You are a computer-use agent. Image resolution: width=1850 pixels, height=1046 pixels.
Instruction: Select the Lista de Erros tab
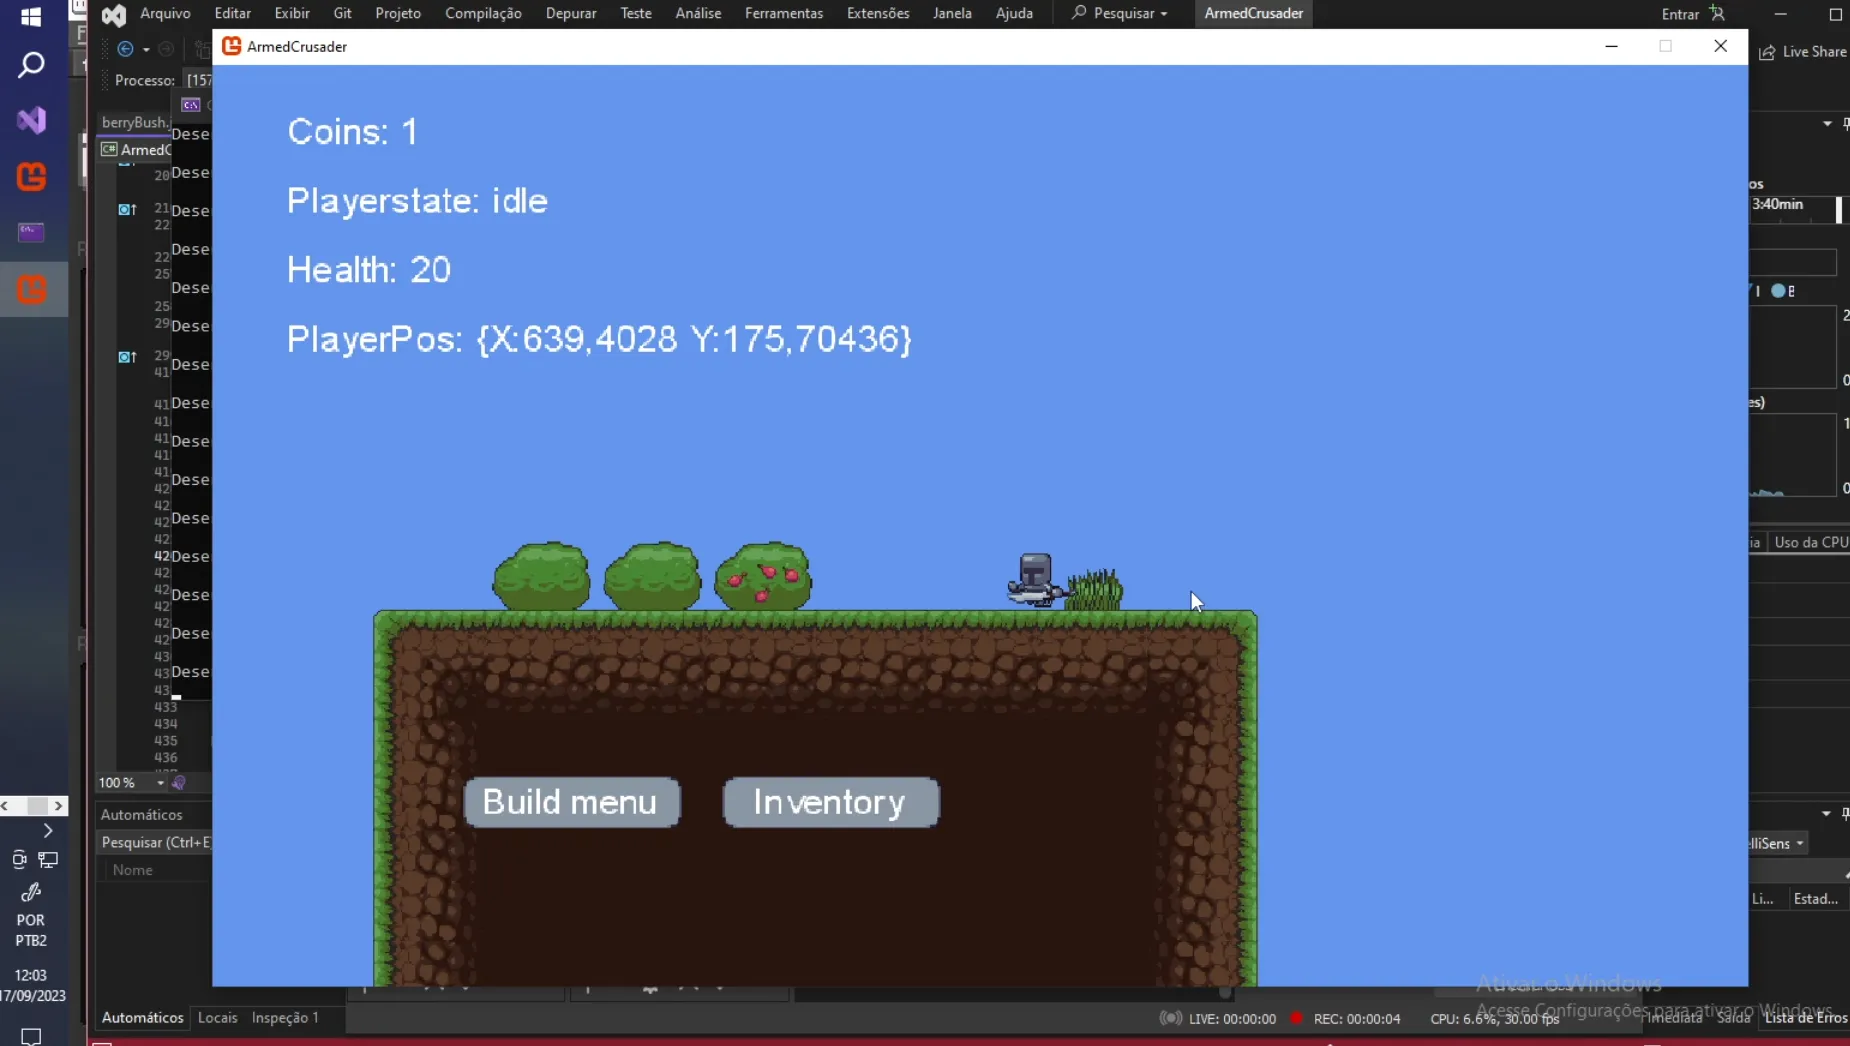(1805, 1017)
